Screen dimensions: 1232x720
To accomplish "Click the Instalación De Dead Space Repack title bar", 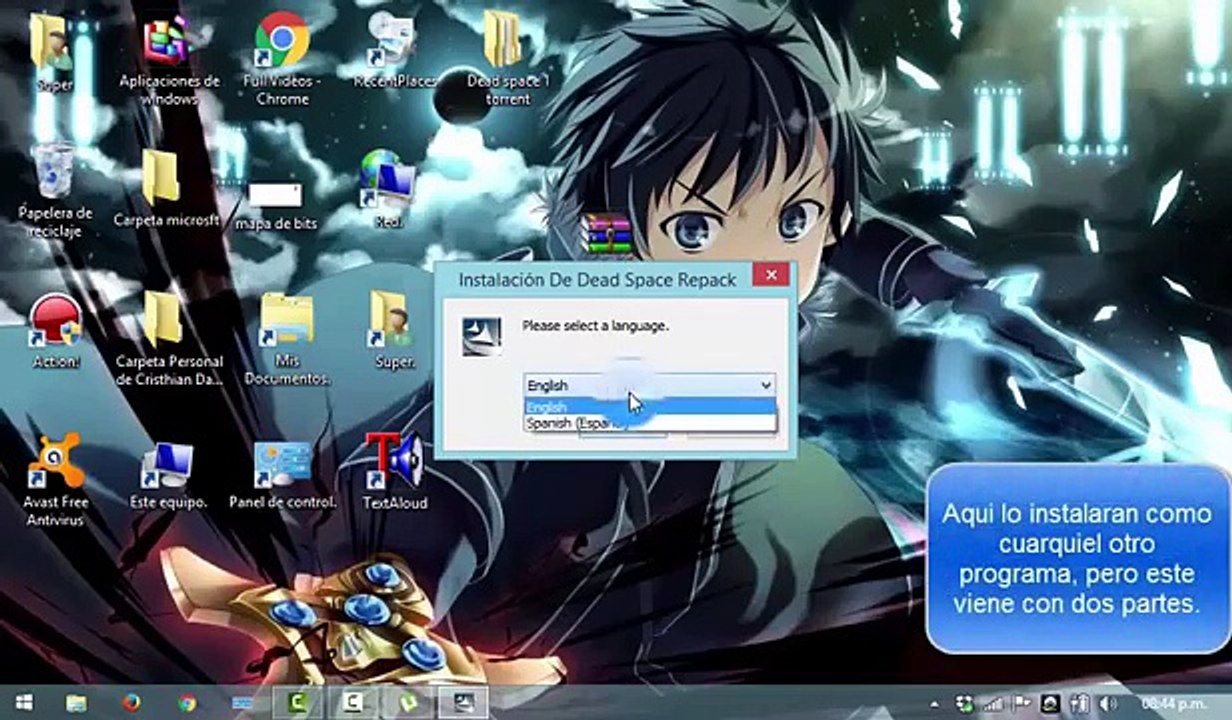I will tap(597, 279).
